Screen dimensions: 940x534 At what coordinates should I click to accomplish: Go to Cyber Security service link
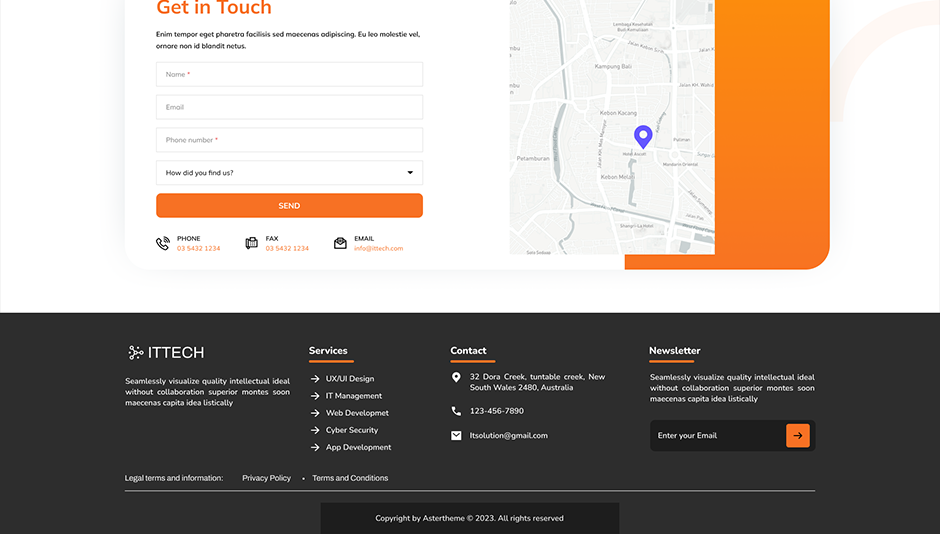click(351, 430)
